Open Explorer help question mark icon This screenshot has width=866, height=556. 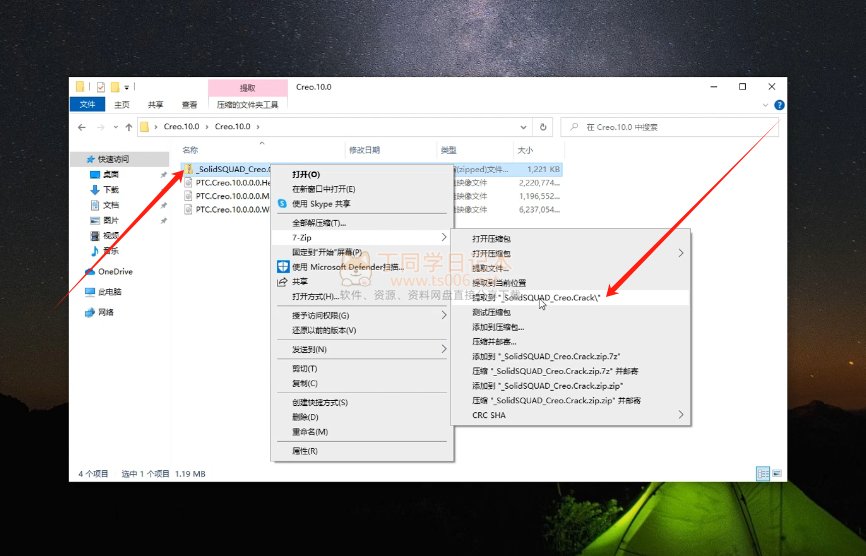click(779, 105)
